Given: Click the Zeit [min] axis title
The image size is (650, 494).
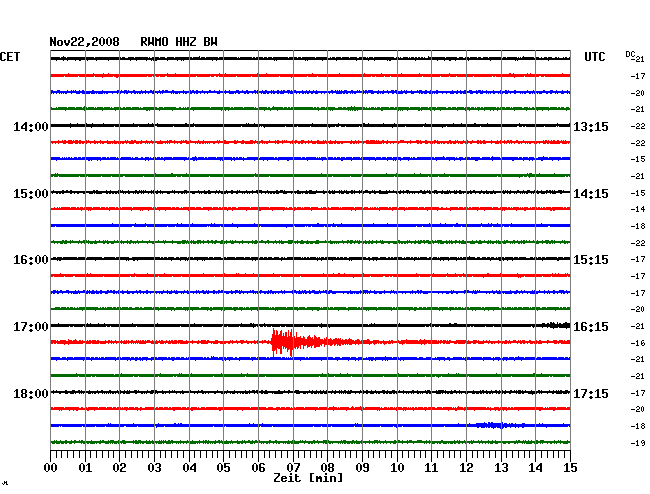Looking at the screenshot, I should point(308,478).
